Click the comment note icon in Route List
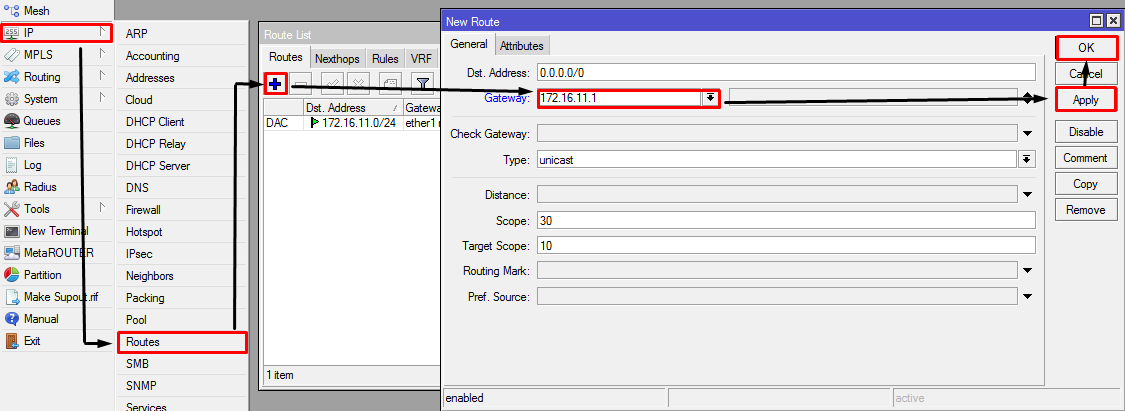 390,84
